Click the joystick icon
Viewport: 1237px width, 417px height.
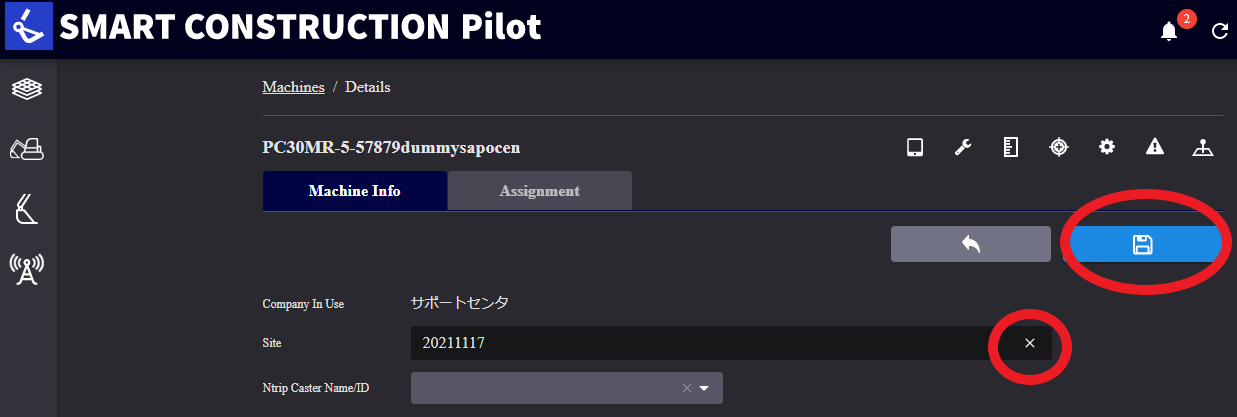(x=1203, y=148)
